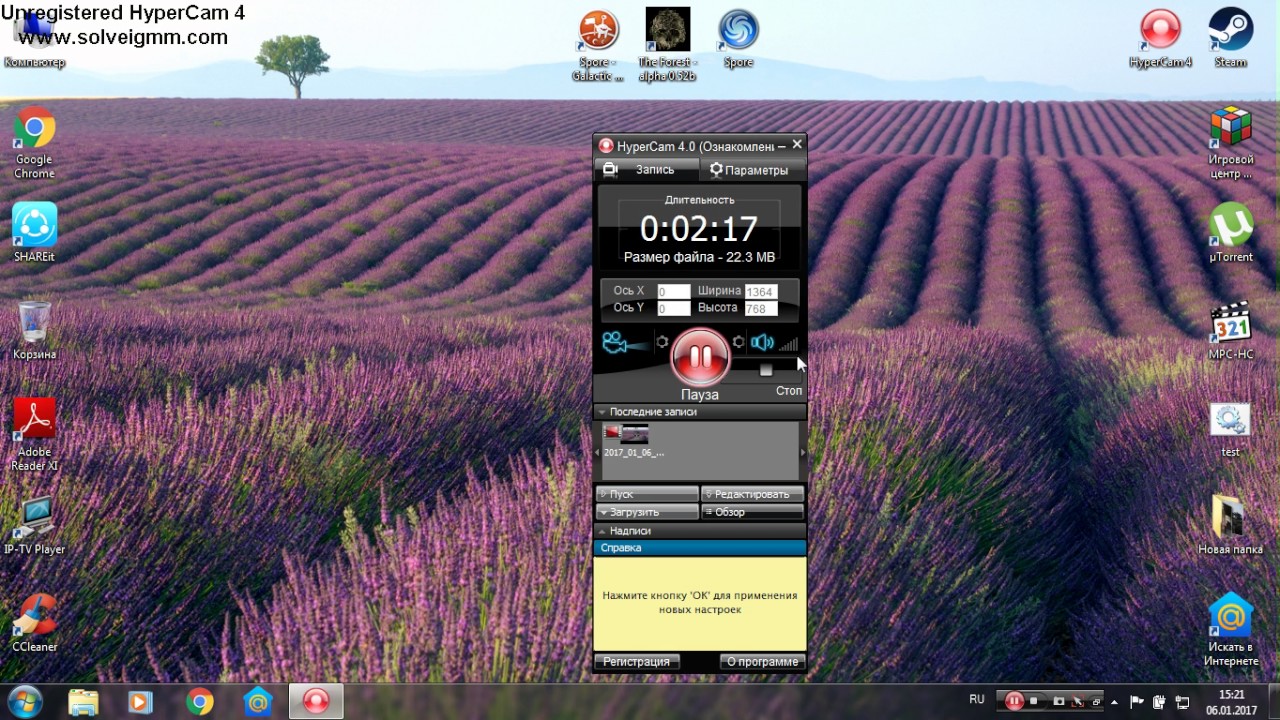Click the Ширина input field

(761, 291)
